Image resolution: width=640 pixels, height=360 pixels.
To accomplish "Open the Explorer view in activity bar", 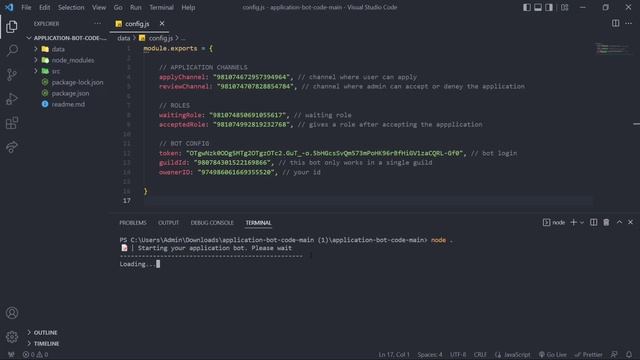I will click(x=12, y=27).
